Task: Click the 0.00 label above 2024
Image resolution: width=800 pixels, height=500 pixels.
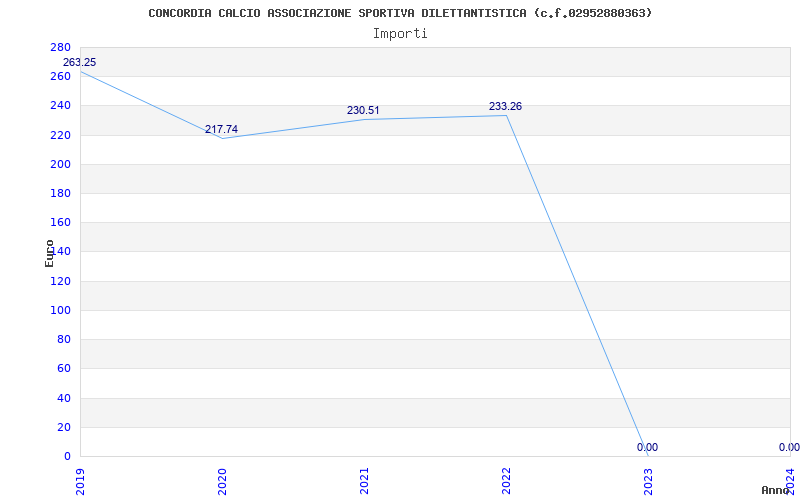Action: pyautogui.click(x=789, y=447)
